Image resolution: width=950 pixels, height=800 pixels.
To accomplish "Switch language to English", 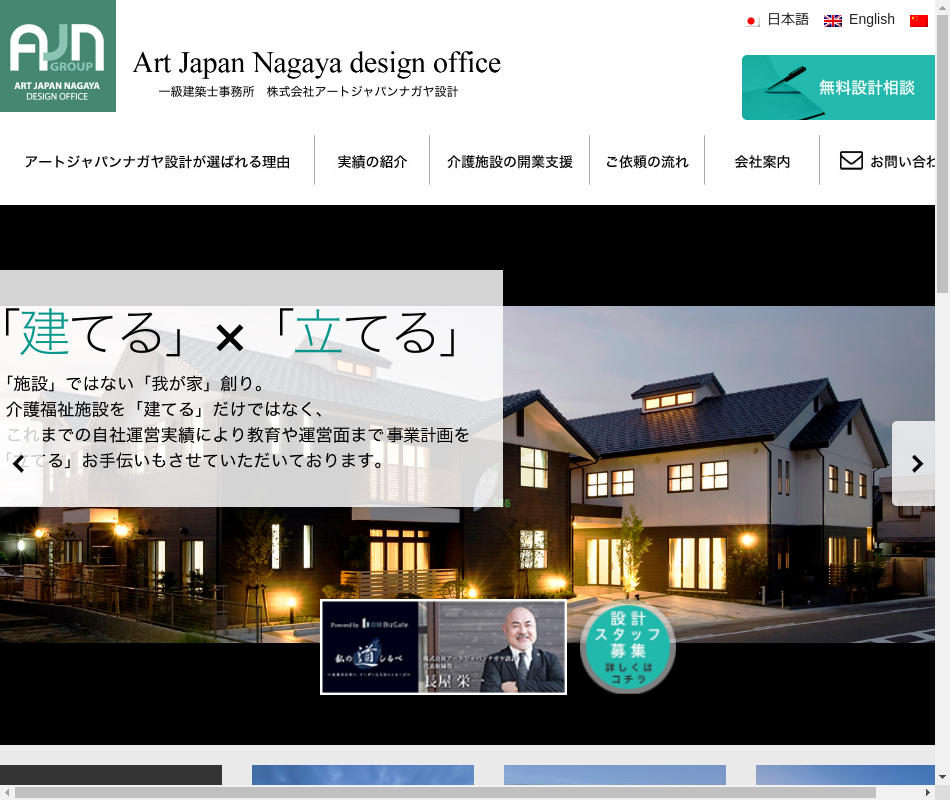I will [x=871, y=19].
